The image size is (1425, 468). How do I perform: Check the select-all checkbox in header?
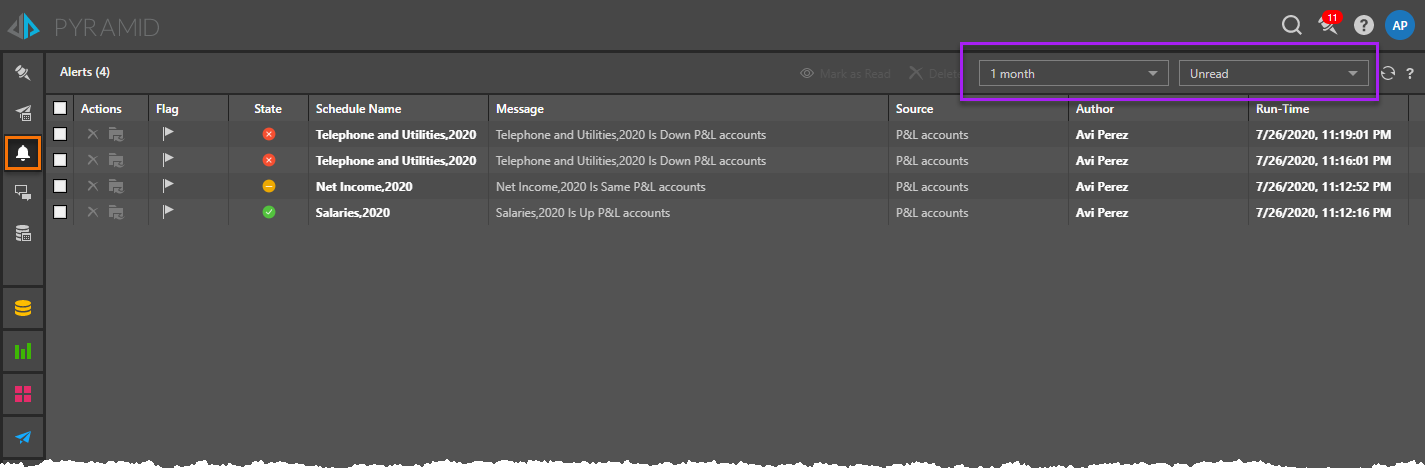pyautogui.click(x=60, y=108)
